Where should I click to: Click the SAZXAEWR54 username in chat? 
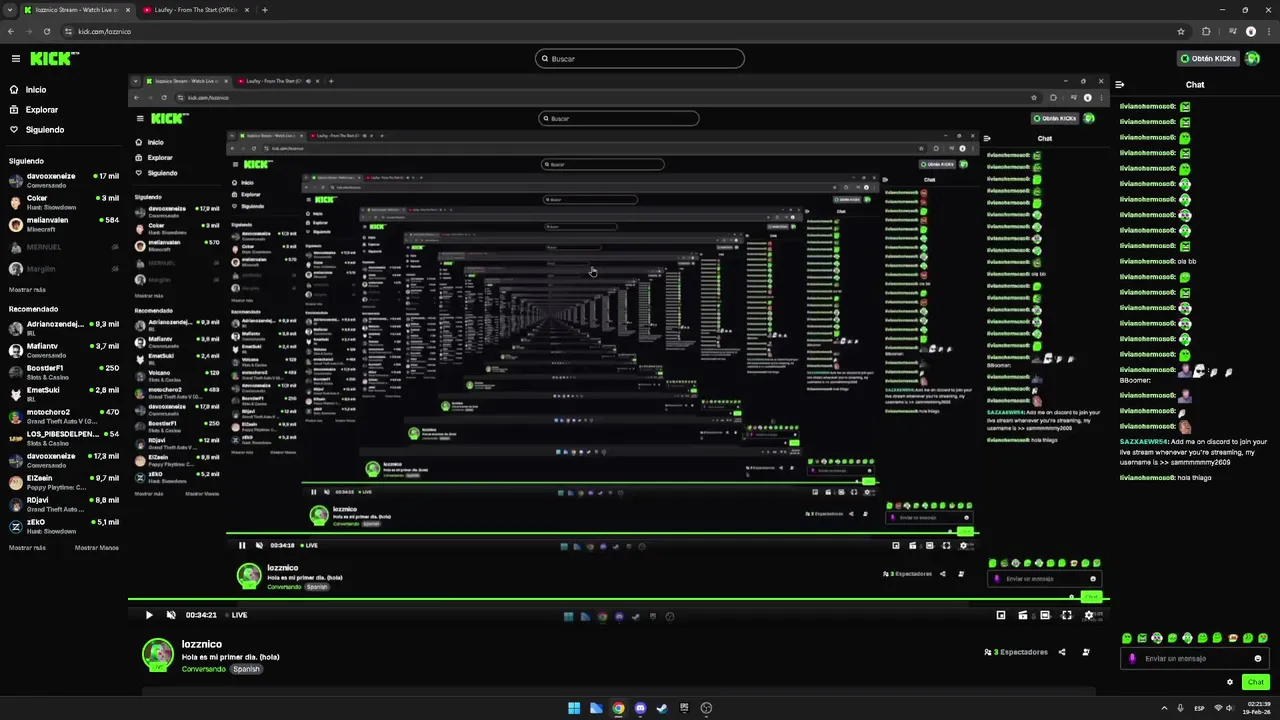(x=1143, y=441)
